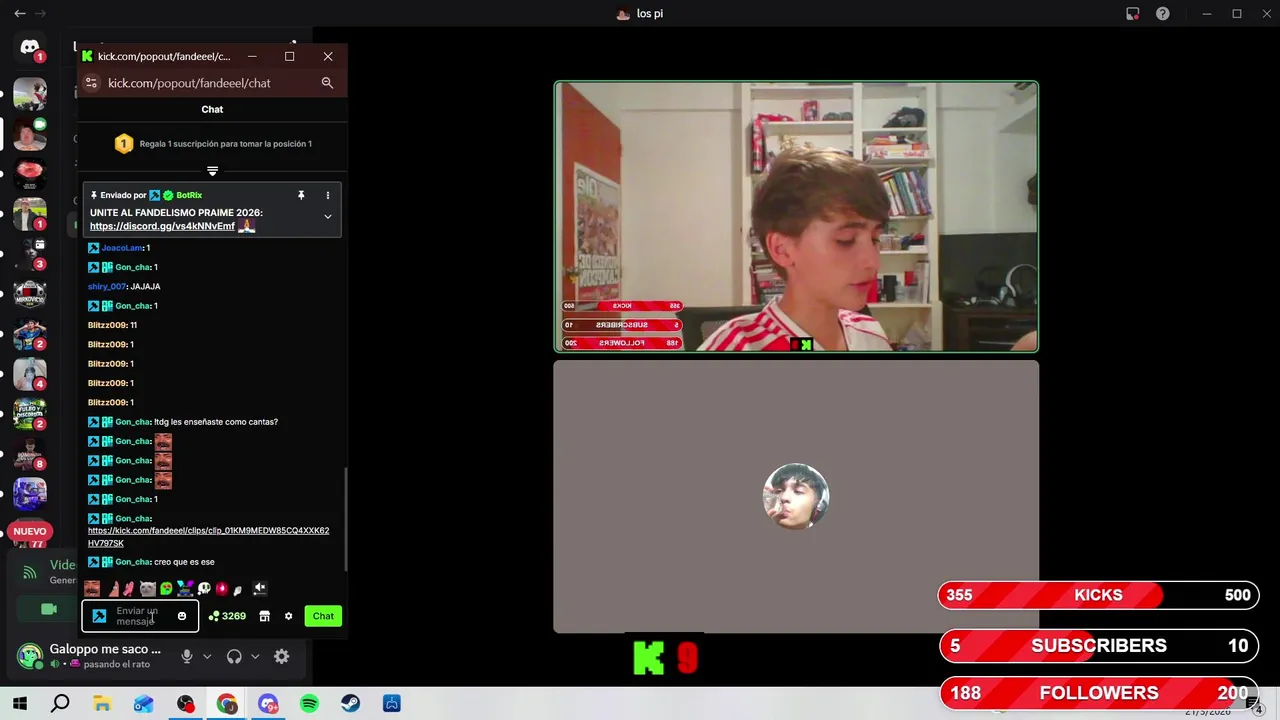Open Discord user settings gear
This screenshot has height=720, width=1280.
point(282,656)
